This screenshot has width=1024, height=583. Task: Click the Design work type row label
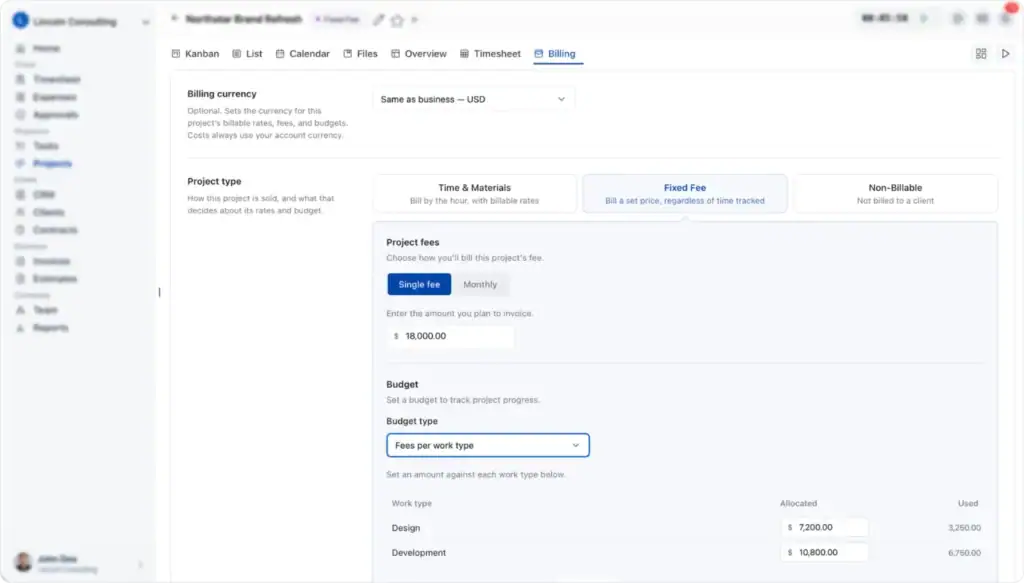[406, 528]
